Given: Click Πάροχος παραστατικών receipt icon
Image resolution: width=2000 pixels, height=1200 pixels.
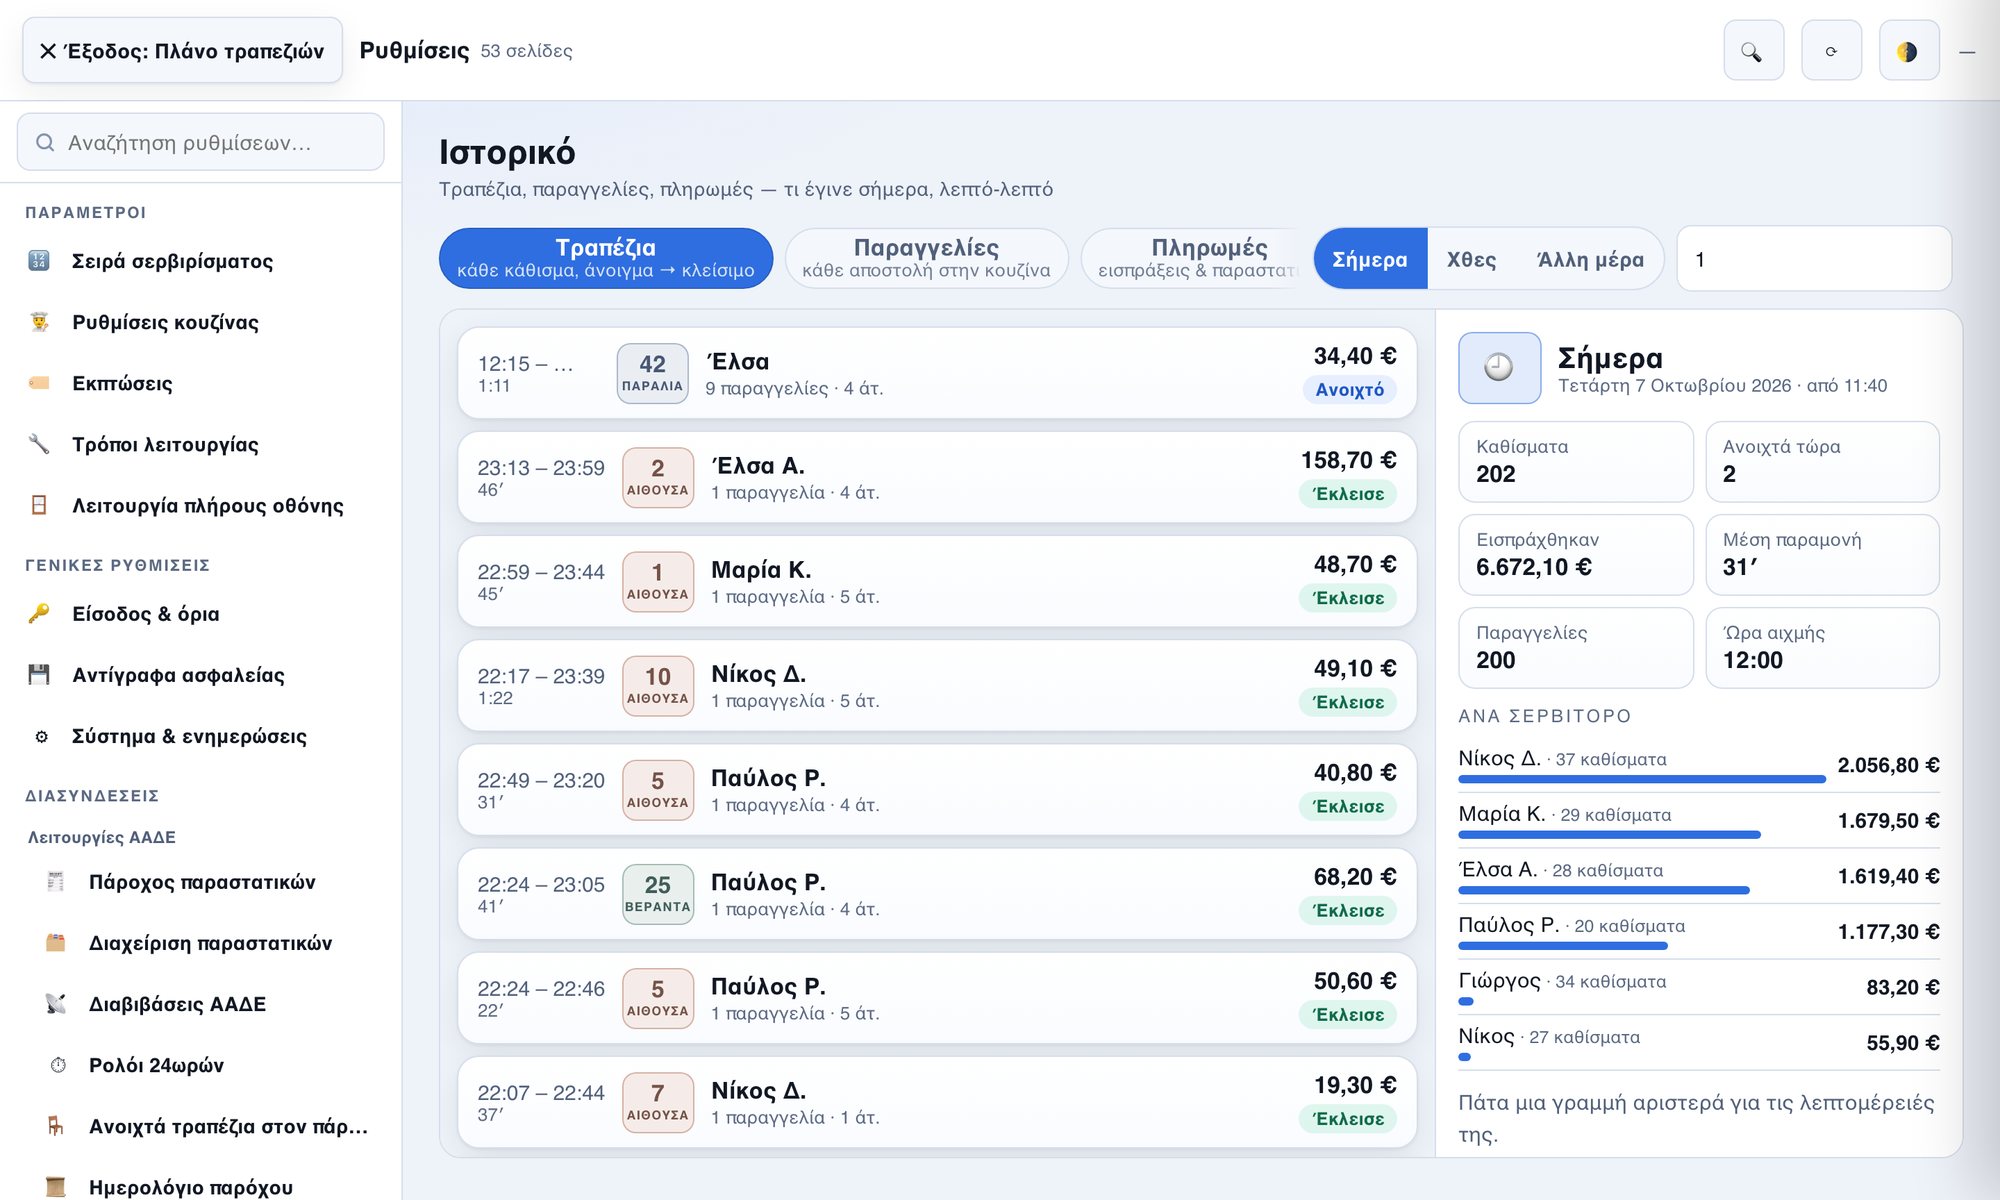Looking at the screenshot, I should 56,882.
